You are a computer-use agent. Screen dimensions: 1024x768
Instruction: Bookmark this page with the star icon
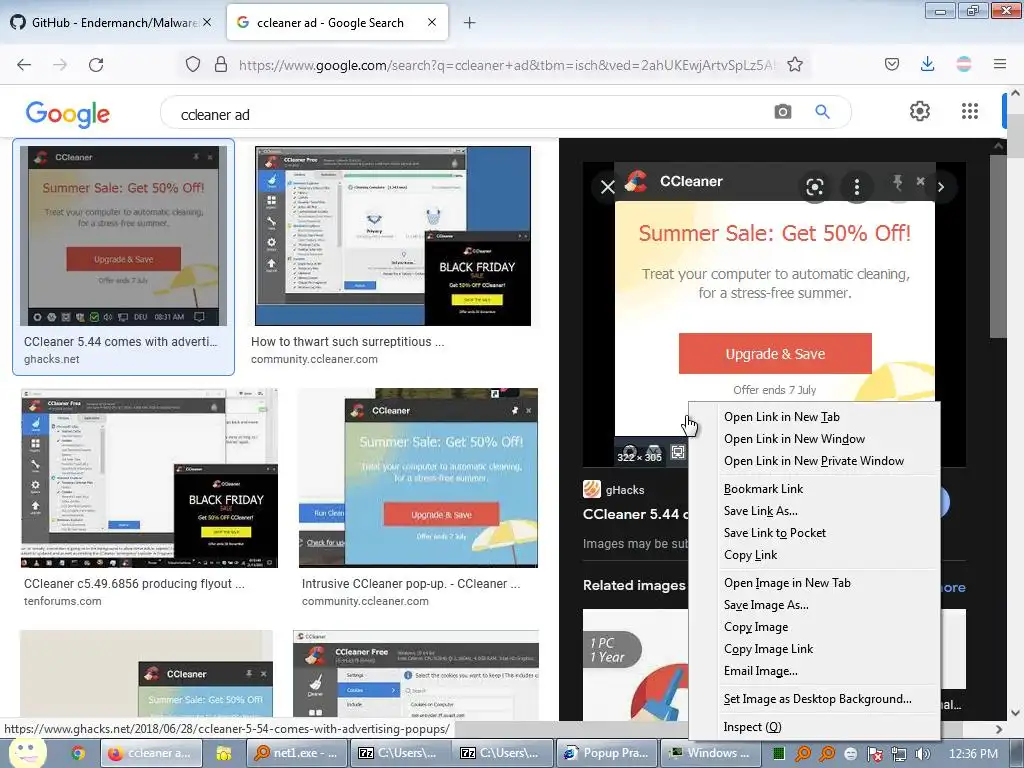coord(795,65)
